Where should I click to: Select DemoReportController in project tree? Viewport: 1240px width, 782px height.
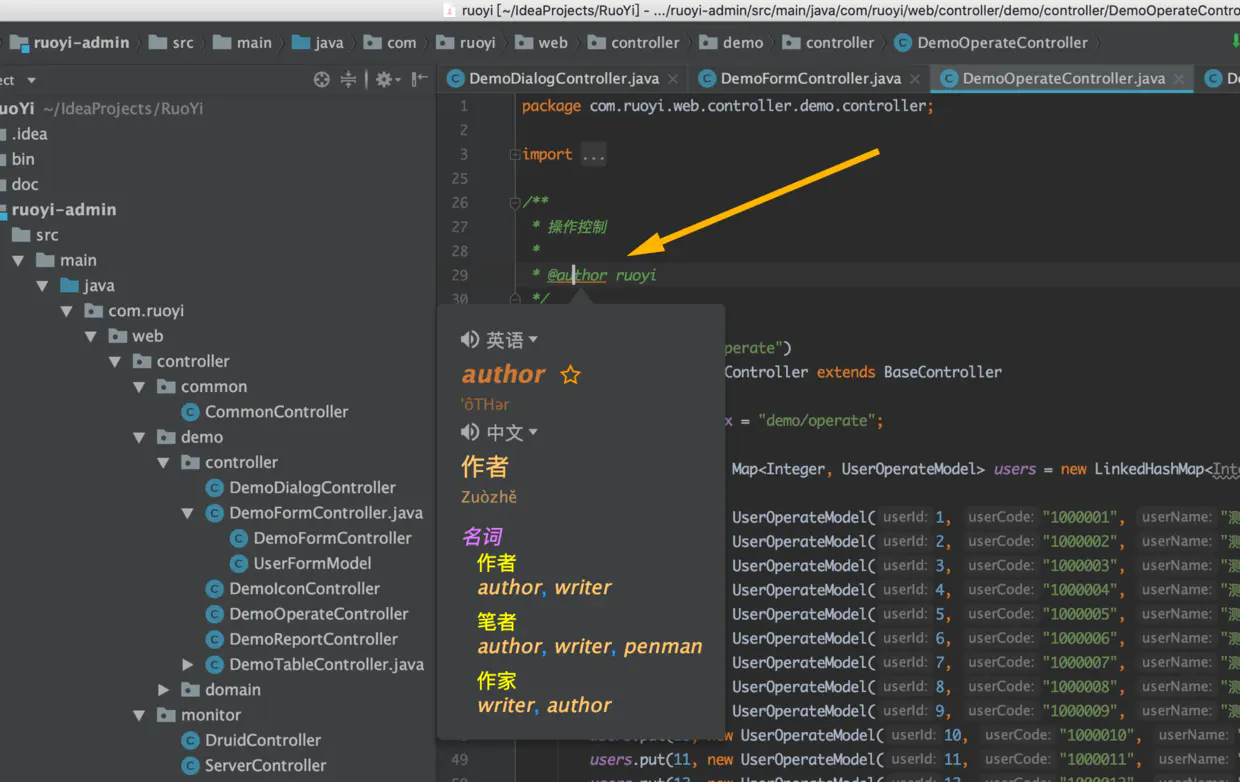click(313, 639)
